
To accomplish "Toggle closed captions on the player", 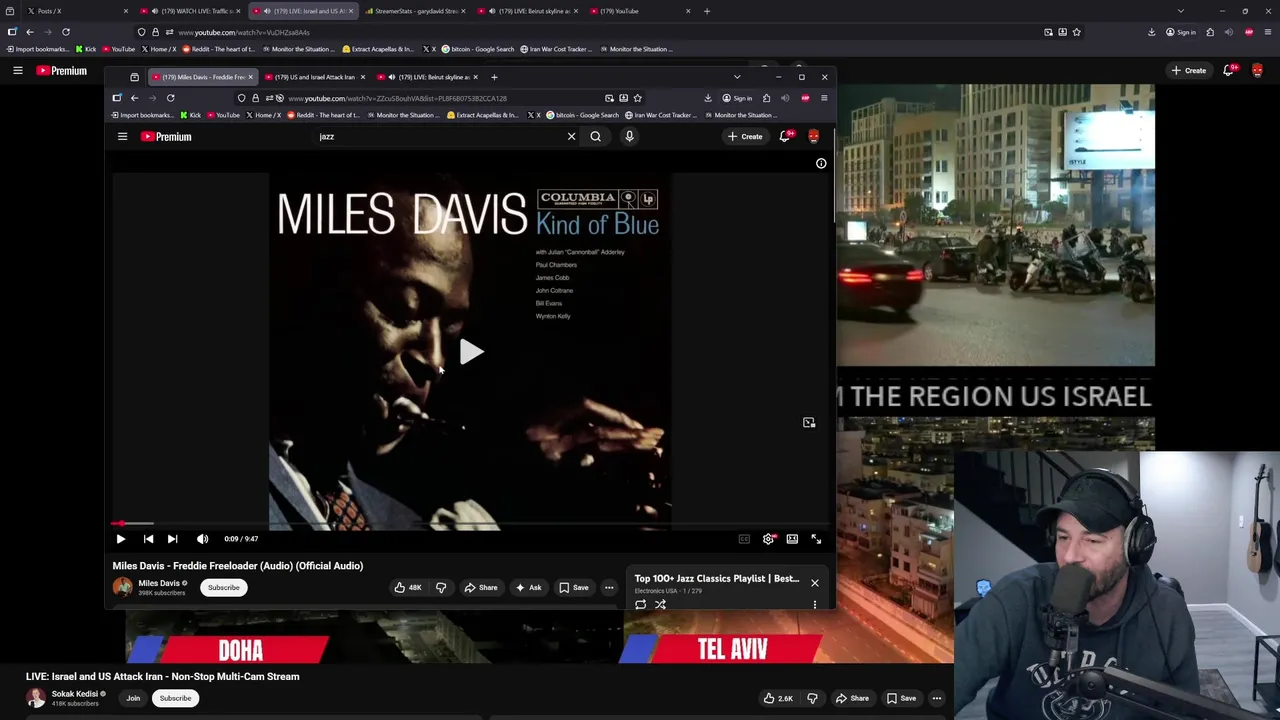I will tap(744, 539).
